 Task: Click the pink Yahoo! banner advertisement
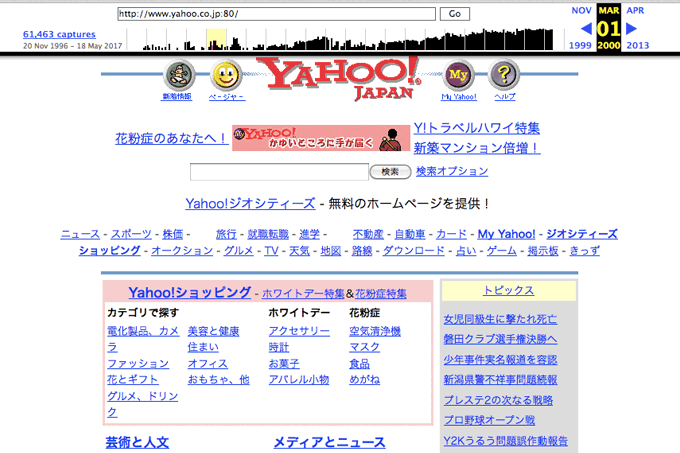321,138
